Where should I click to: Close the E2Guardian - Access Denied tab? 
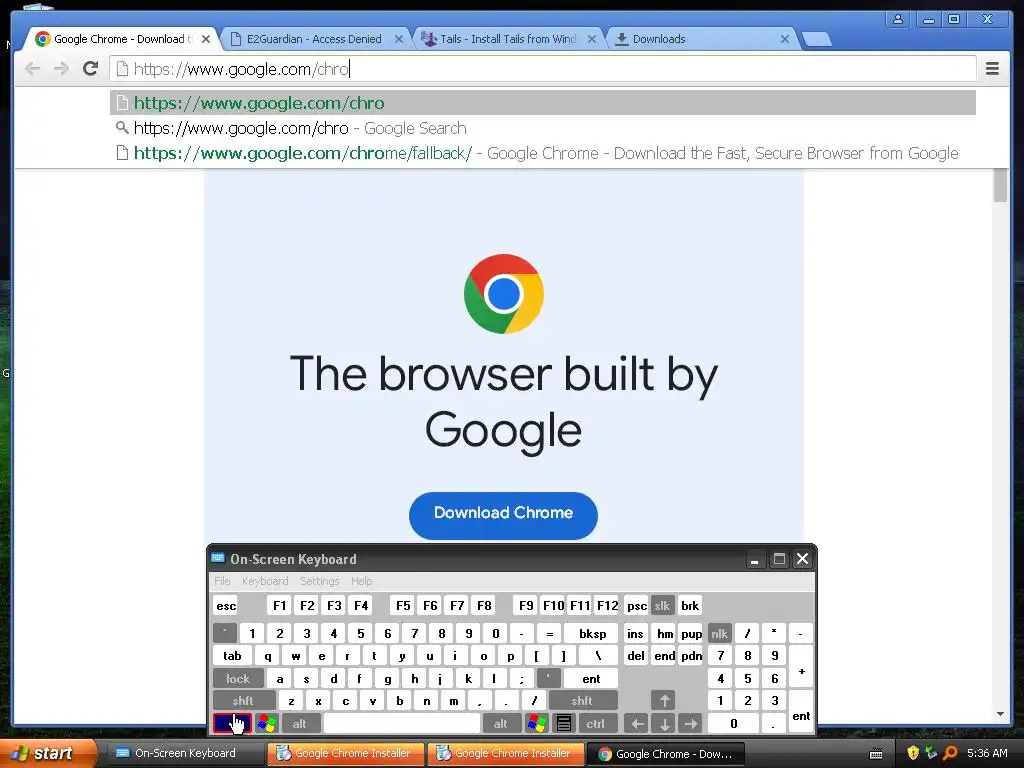coord(398,39)
